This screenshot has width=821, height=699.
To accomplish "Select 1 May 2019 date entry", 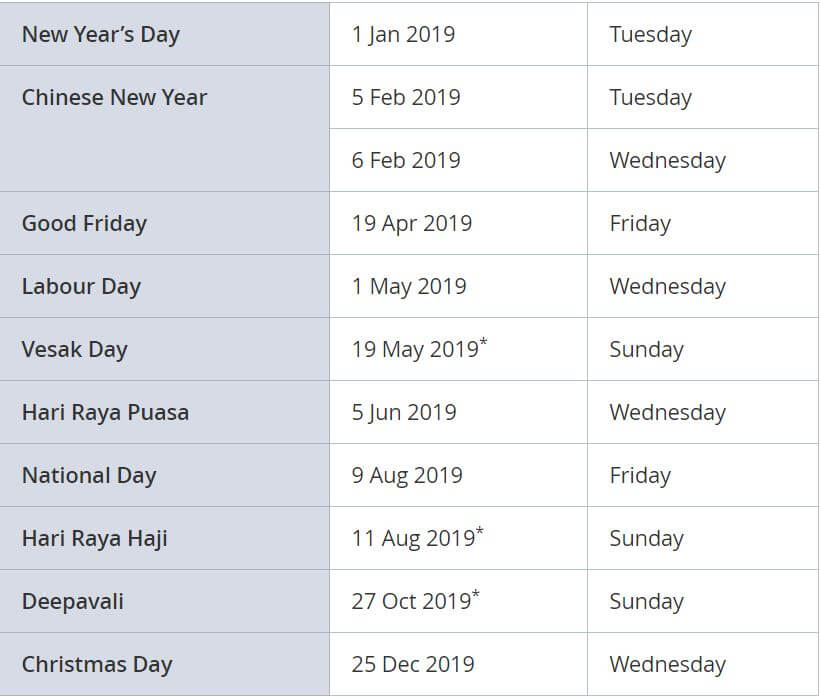I will click(409, 286).
